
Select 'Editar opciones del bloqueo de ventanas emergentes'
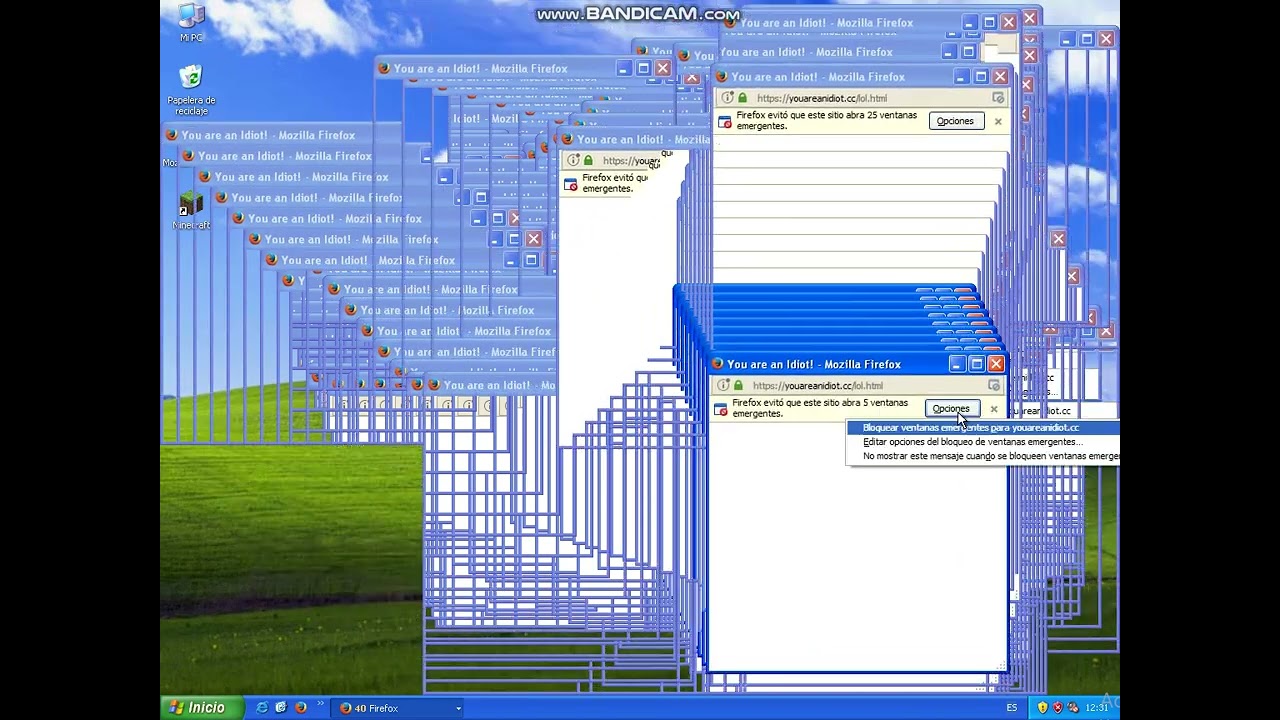[x=984, y=442]
